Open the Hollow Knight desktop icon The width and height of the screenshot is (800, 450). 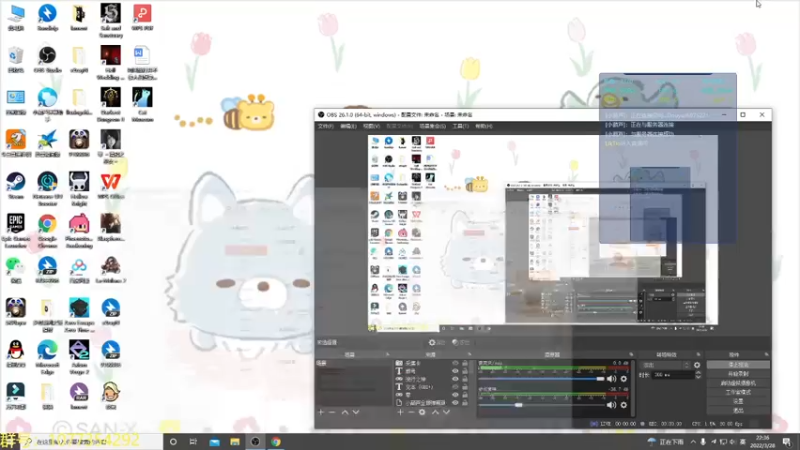pyautogui.click(x=79, y=189)
